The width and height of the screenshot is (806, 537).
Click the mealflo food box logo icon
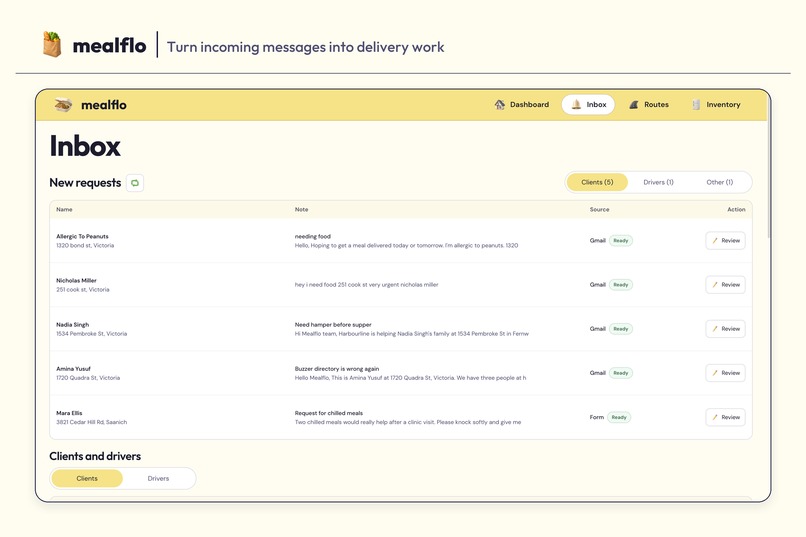(x=63, y=105)
